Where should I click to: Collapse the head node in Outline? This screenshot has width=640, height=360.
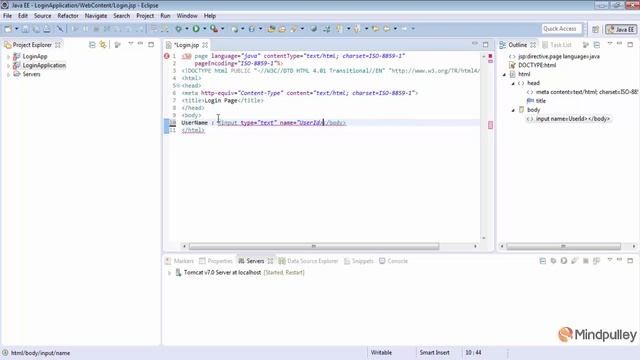pos(513,83)
